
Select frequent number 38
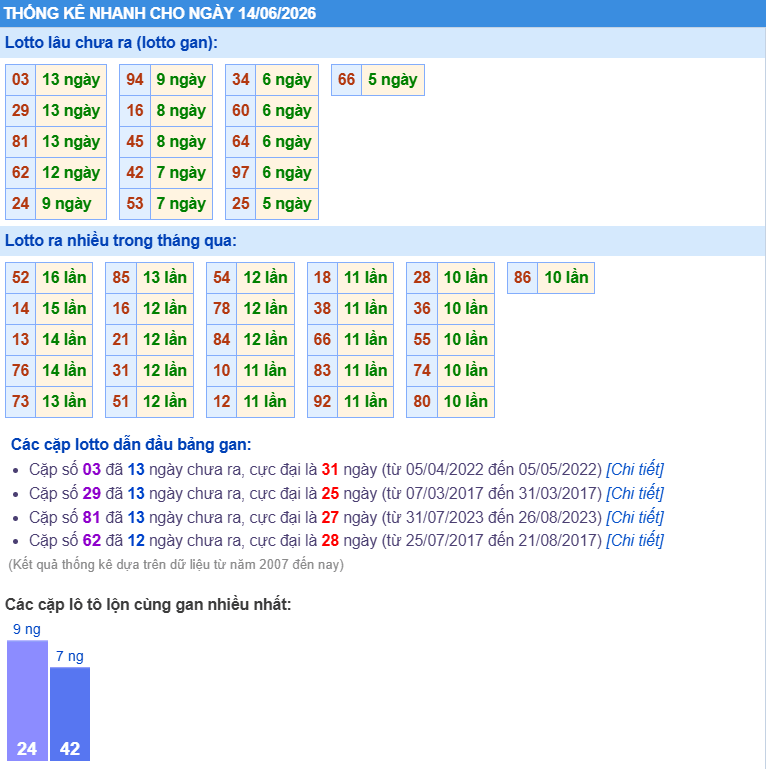[x=323, y=308]
